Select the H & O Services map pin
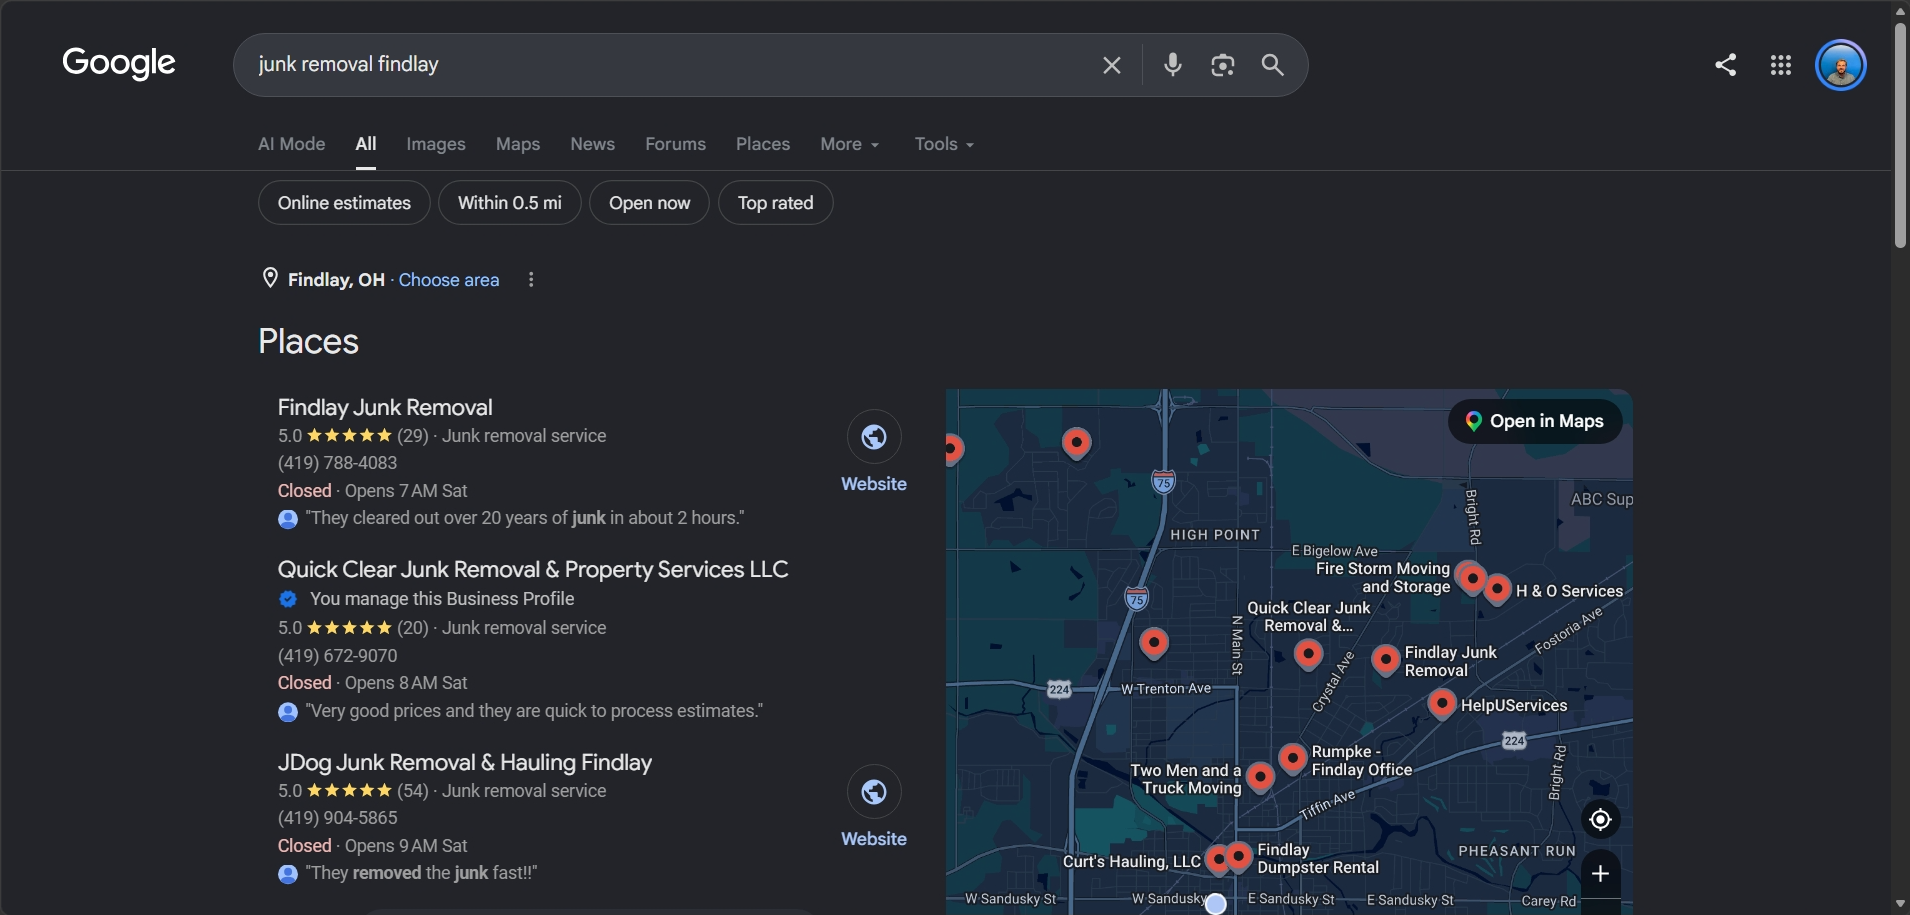The image size is (1910, 915). tap(1497, 588)
